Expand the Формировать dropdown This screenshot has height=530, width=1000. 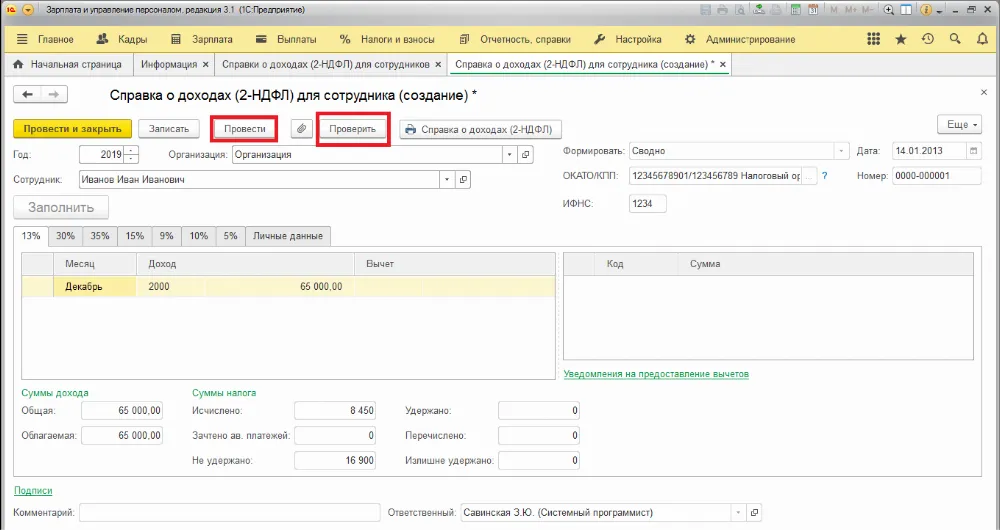(x=842, y=151)
